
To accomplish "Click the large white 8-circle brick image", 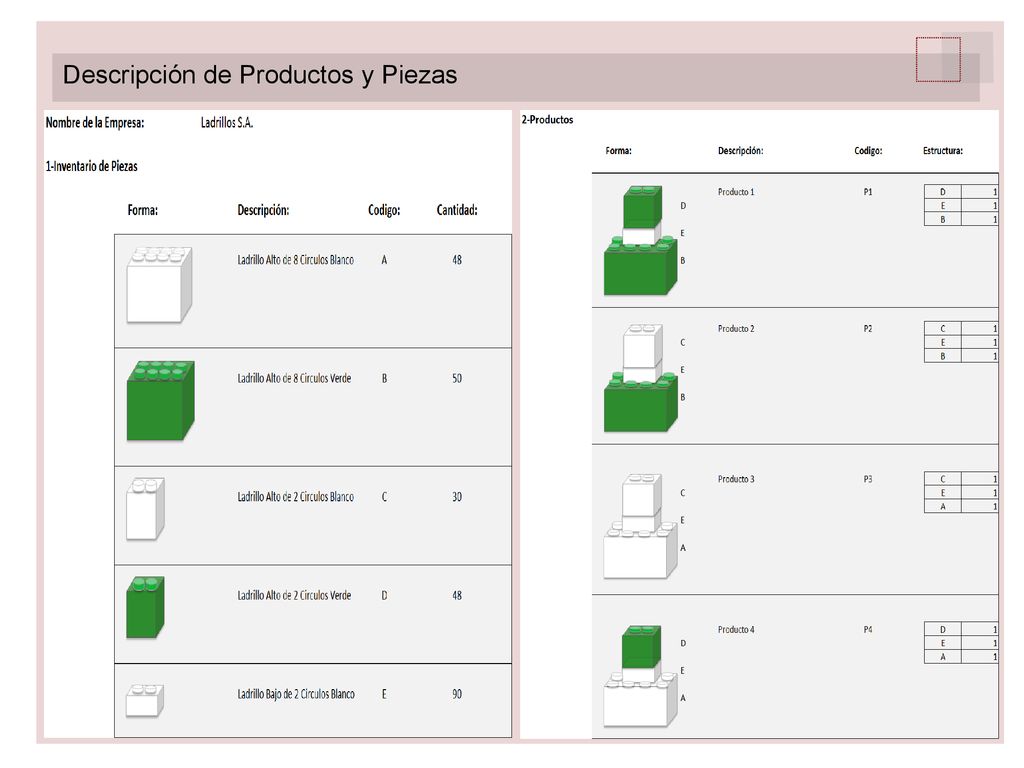I will point(159,285).
